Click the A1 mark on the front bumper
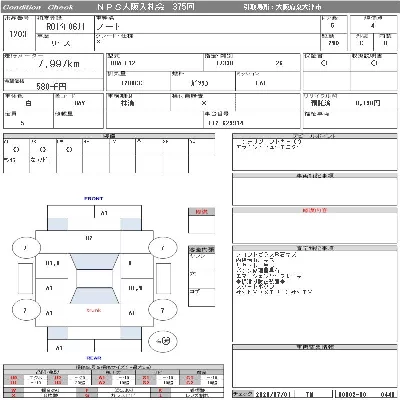This screenshot has height=400, width=400. (104, 213)
